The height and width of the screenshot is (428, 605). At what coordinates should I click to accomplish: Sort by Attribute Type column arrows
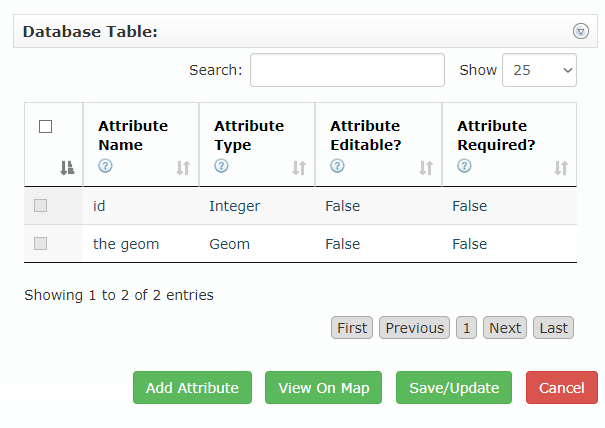coord(299,168)
